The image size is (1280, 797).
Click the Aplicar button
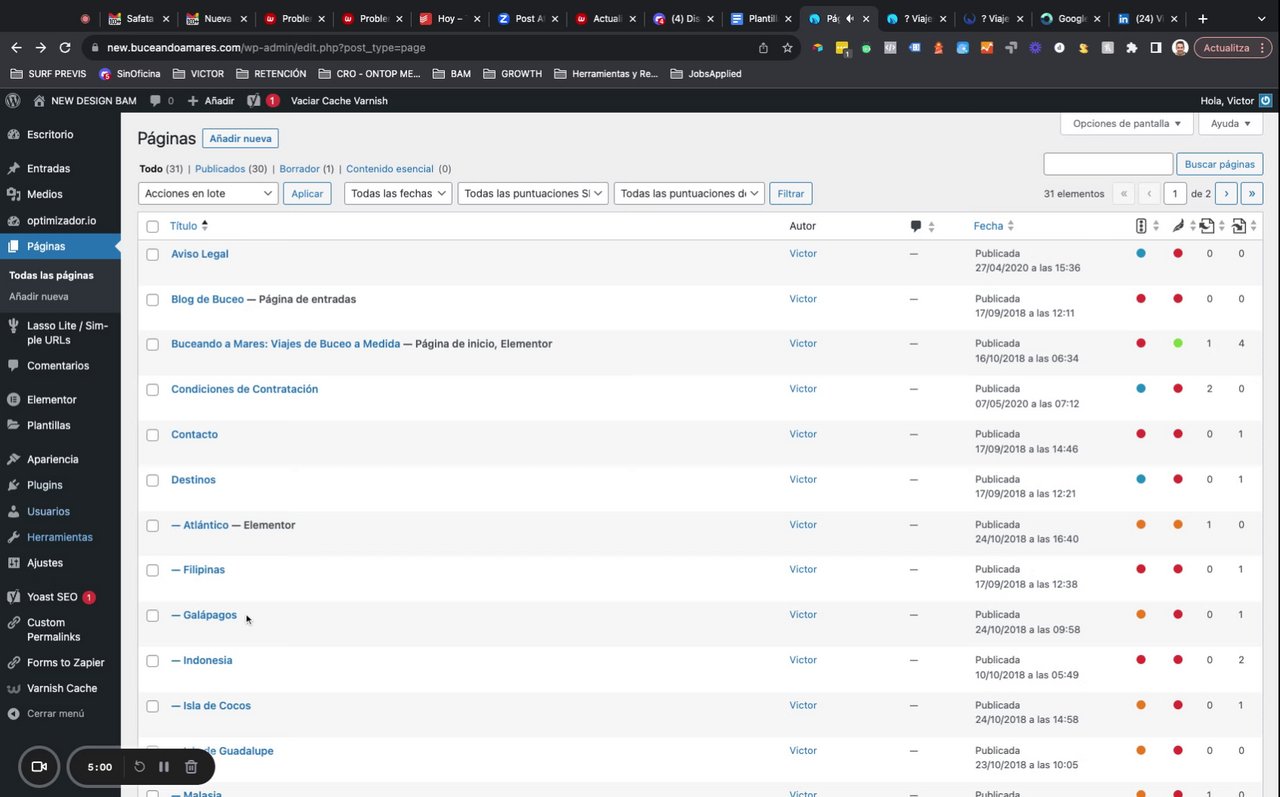coord(307,194)
